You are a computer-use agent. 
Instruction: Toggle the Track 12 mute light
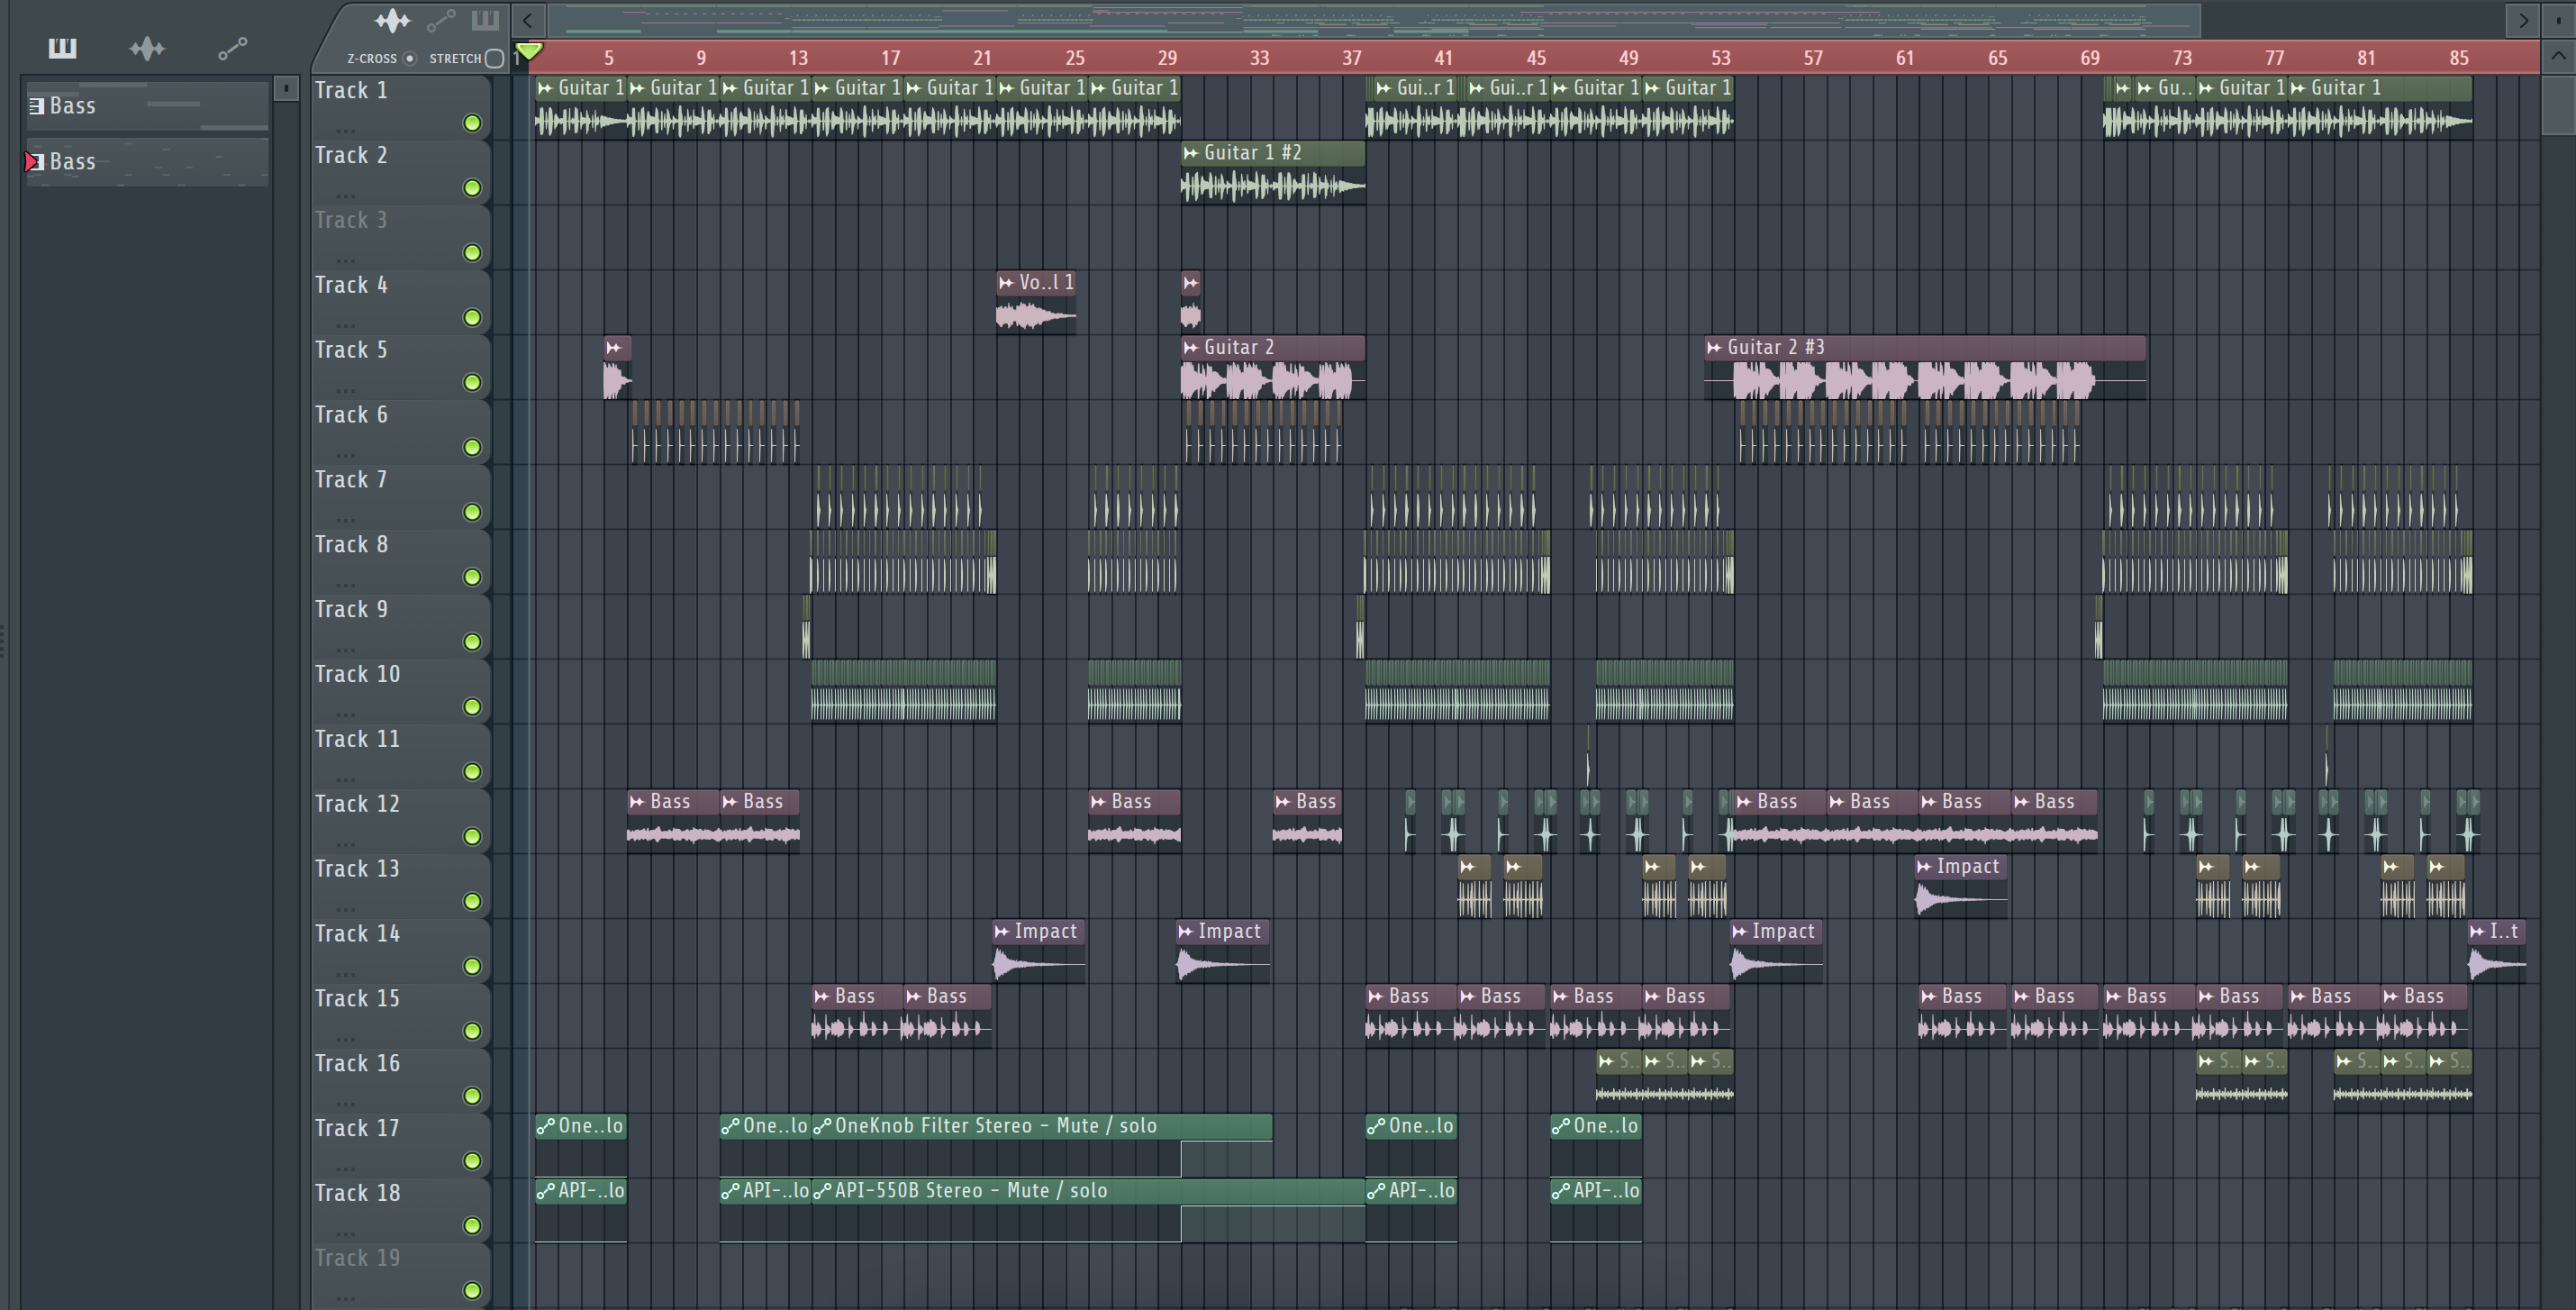(x=472, y=837)
